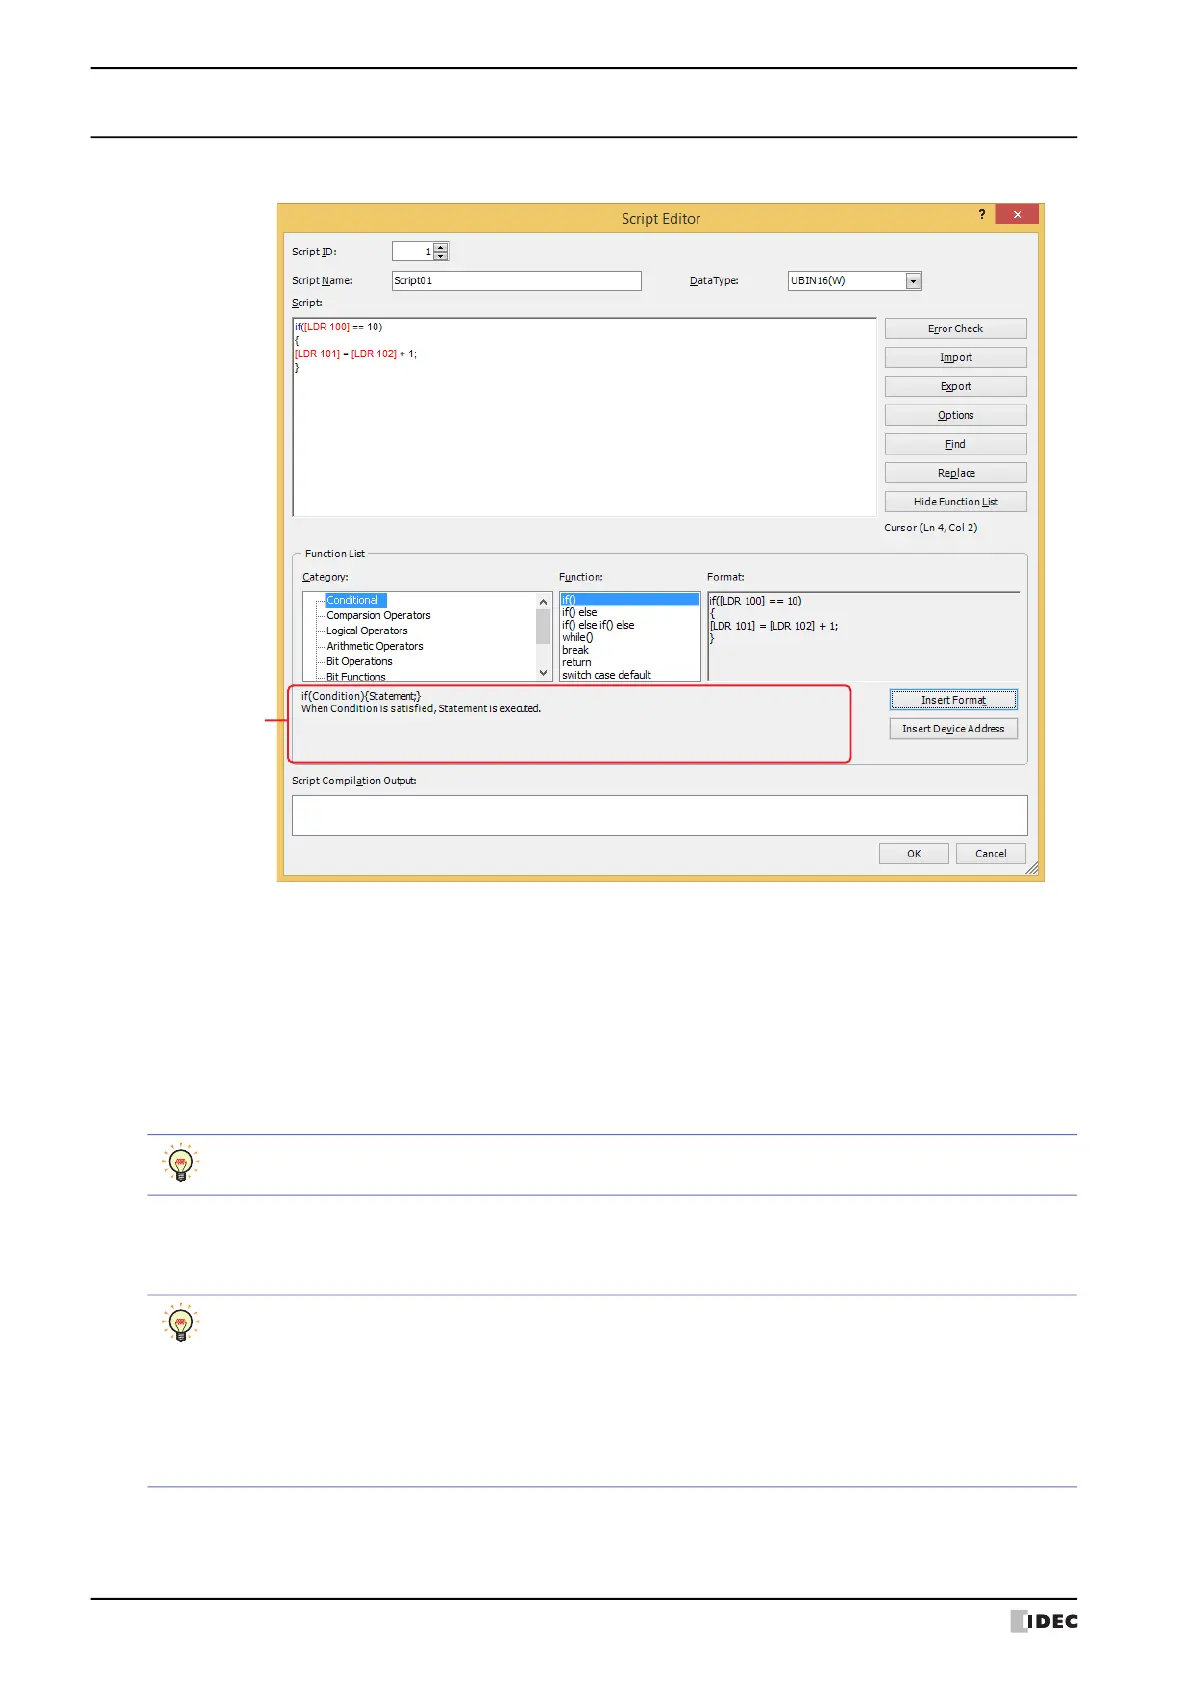Open the DataType dropdown
This screenshot has height=1684, width=1191.
pos(913,281)
